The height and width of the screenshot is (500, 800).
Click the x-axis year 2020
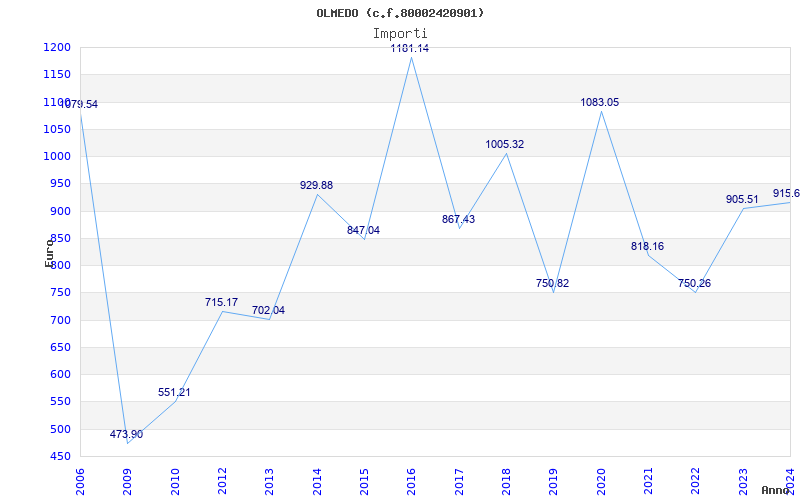[x=601, y=482]
